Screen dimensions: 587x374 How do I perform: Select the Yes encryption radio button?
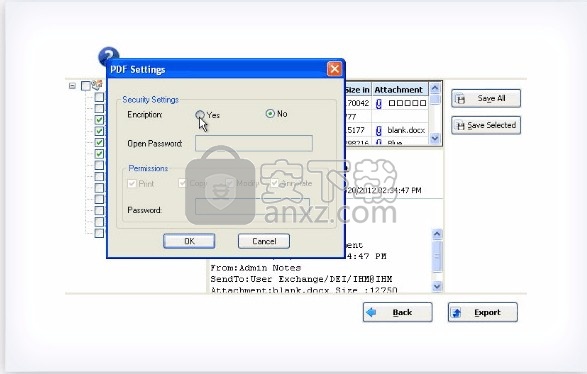pos(200,115)
